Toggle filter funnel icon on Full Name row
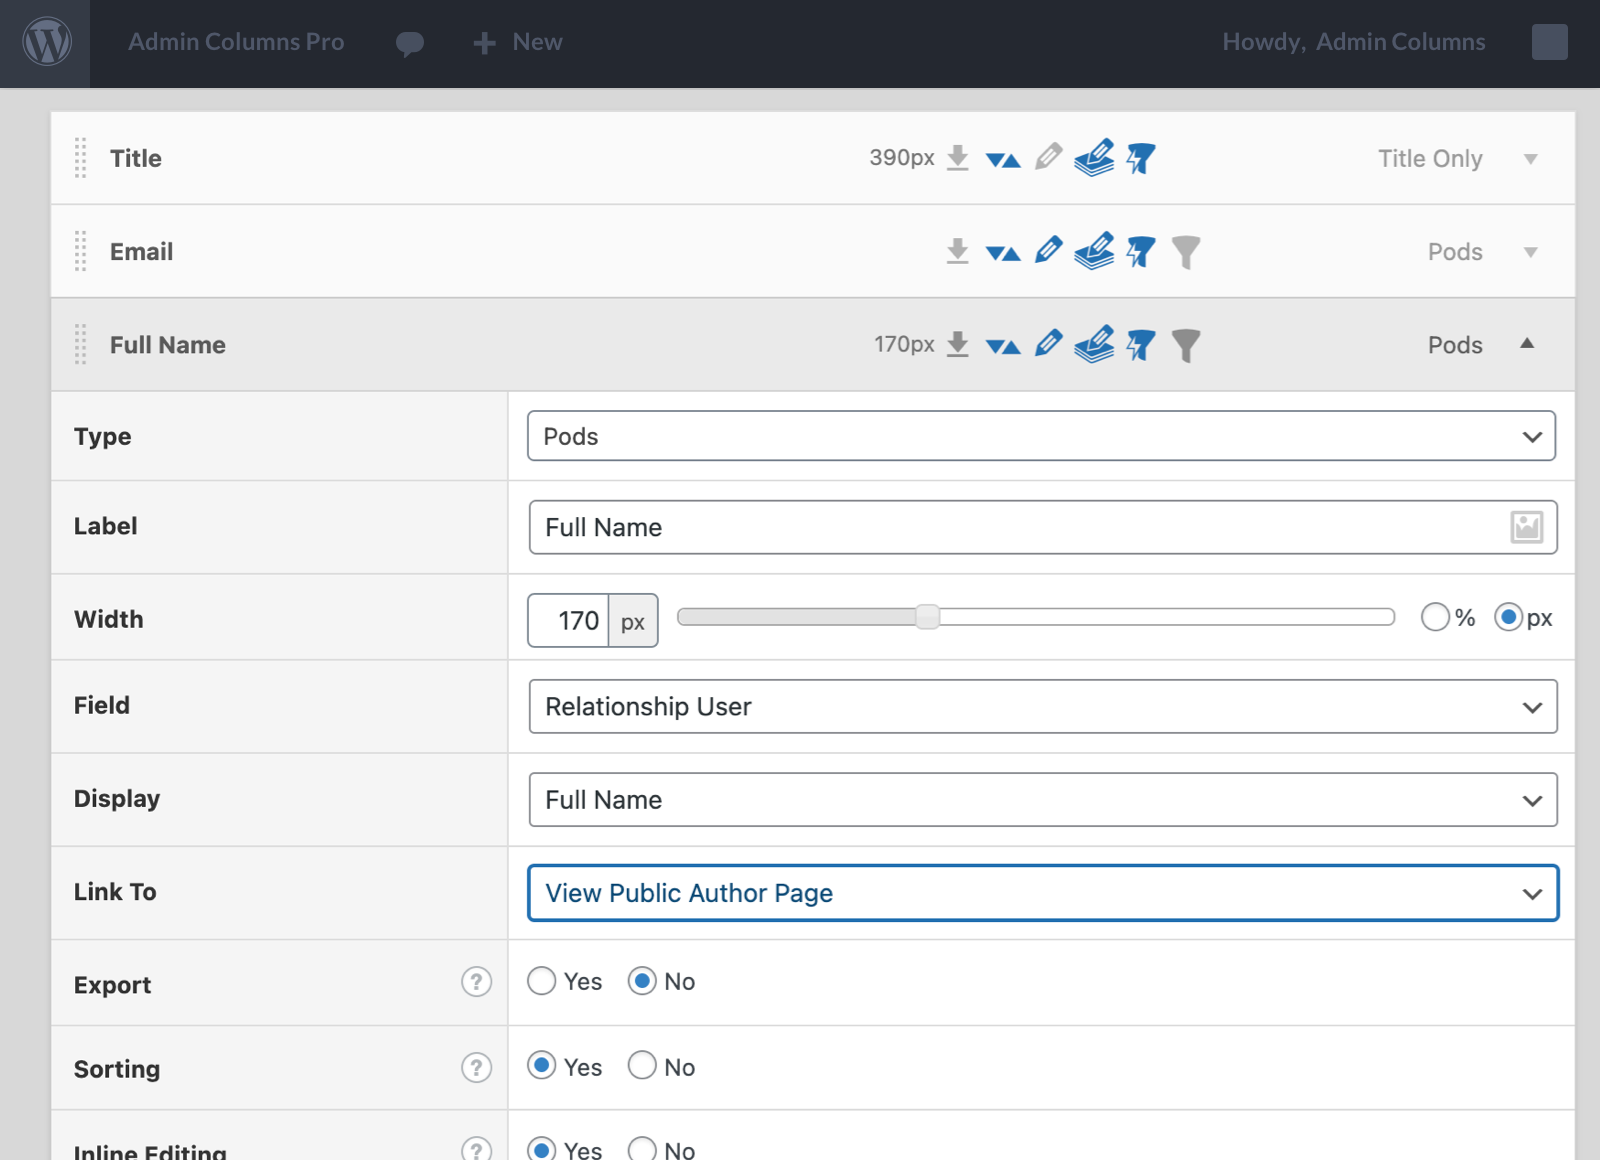The width and height of the screenshot is (1600, 1160). pos(1186,345)
